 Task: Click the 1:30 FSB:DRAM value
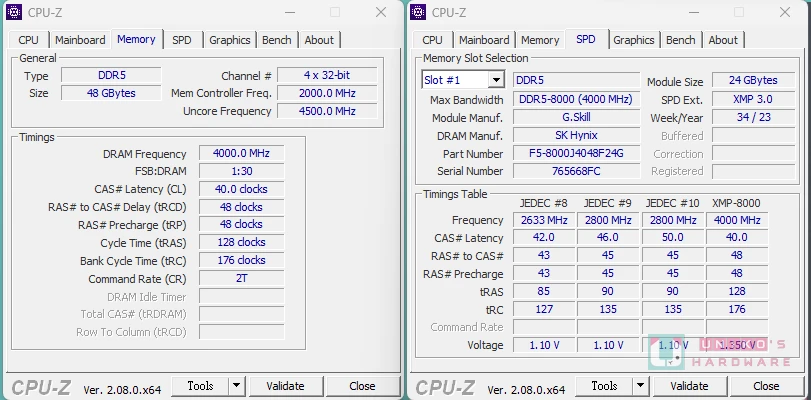[x=242, y=171]
